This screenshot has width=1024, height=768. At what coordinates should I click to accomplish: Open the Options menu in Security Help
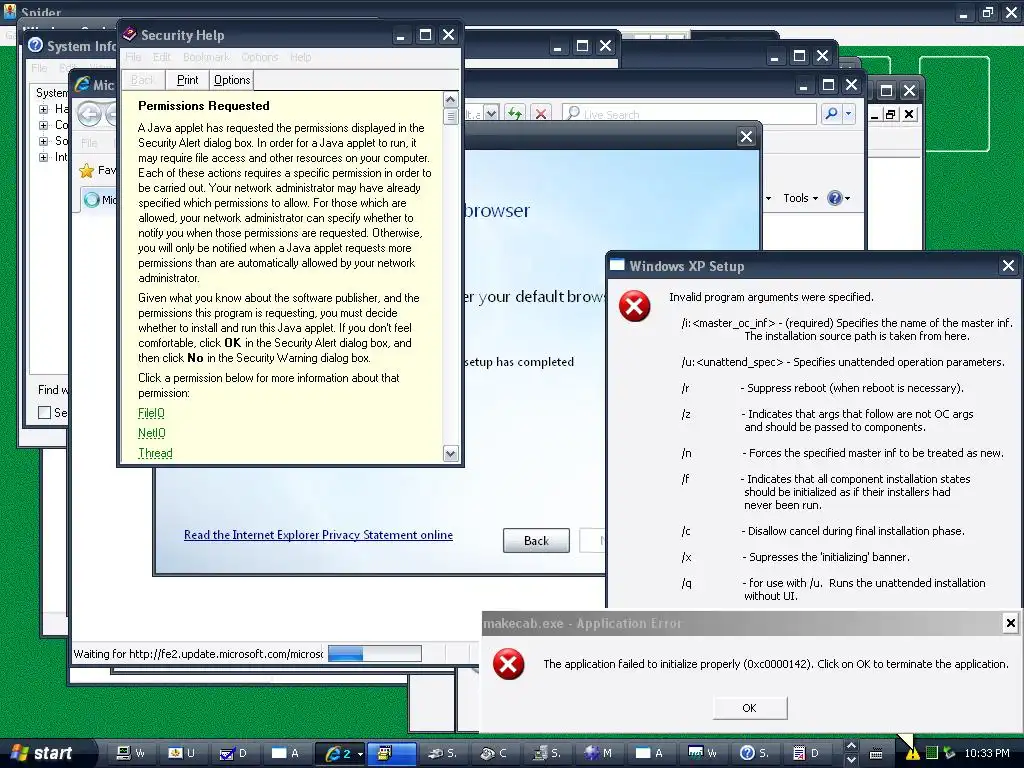259,57
